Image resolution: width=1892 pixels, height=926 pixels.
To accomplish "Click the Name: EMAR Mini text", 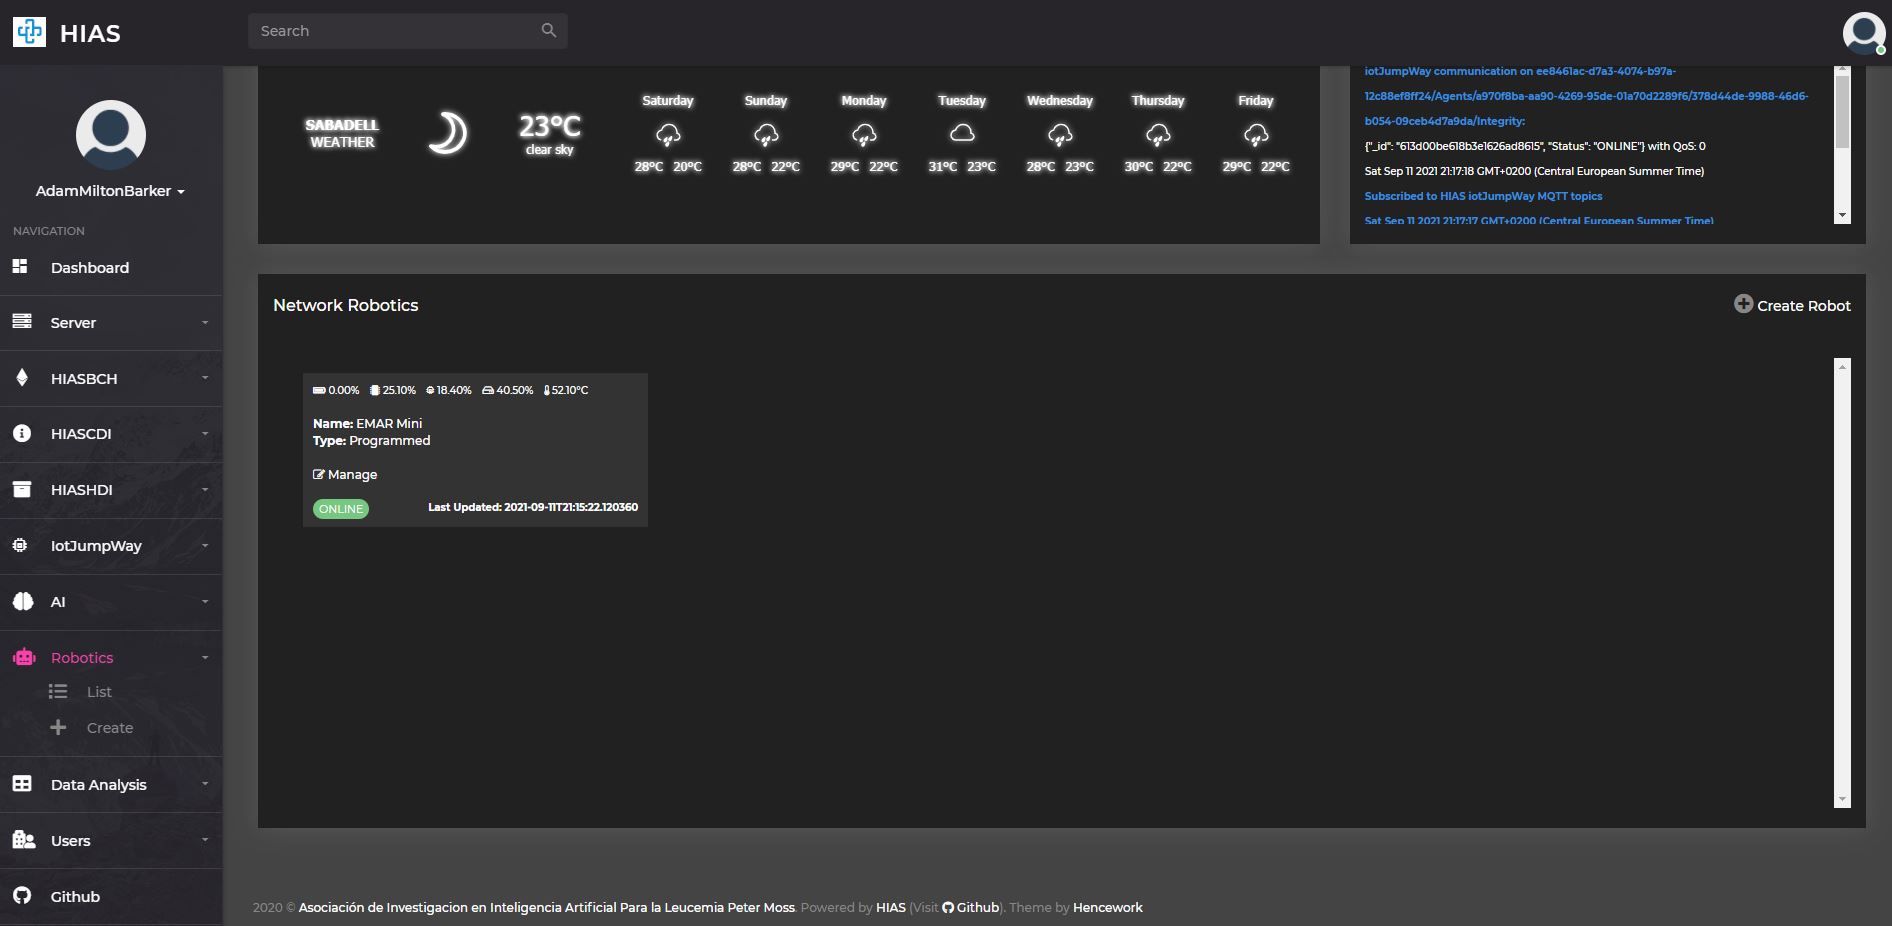I will (x=367, y=424).
